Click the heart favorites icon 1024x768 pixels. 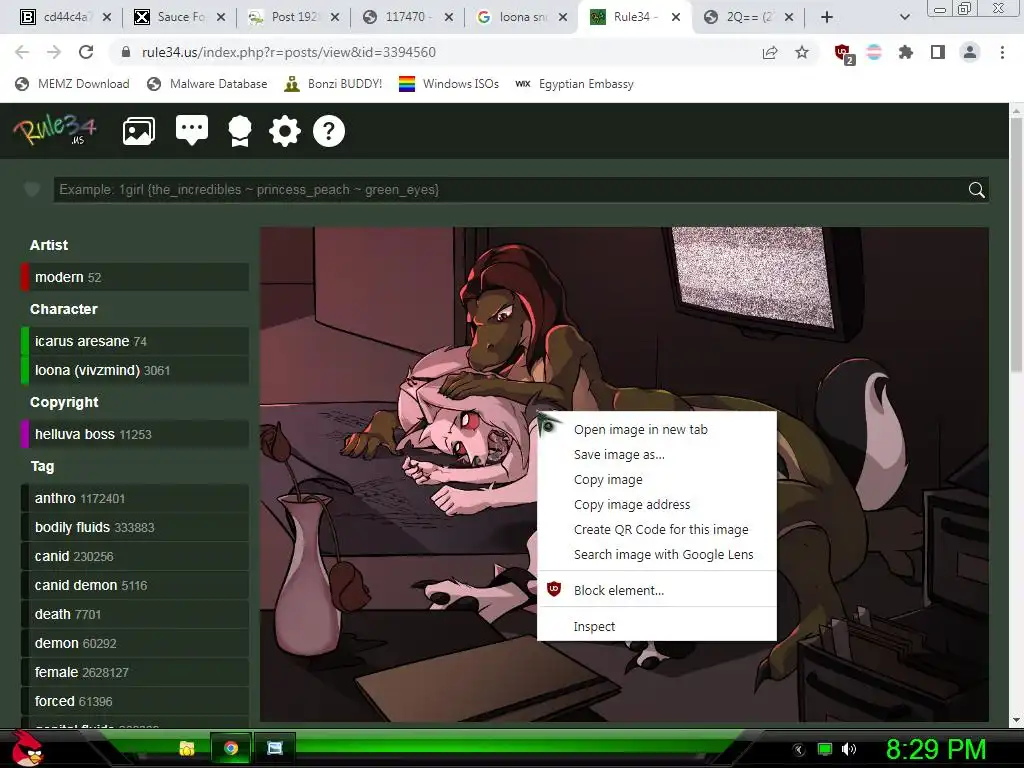31,190
